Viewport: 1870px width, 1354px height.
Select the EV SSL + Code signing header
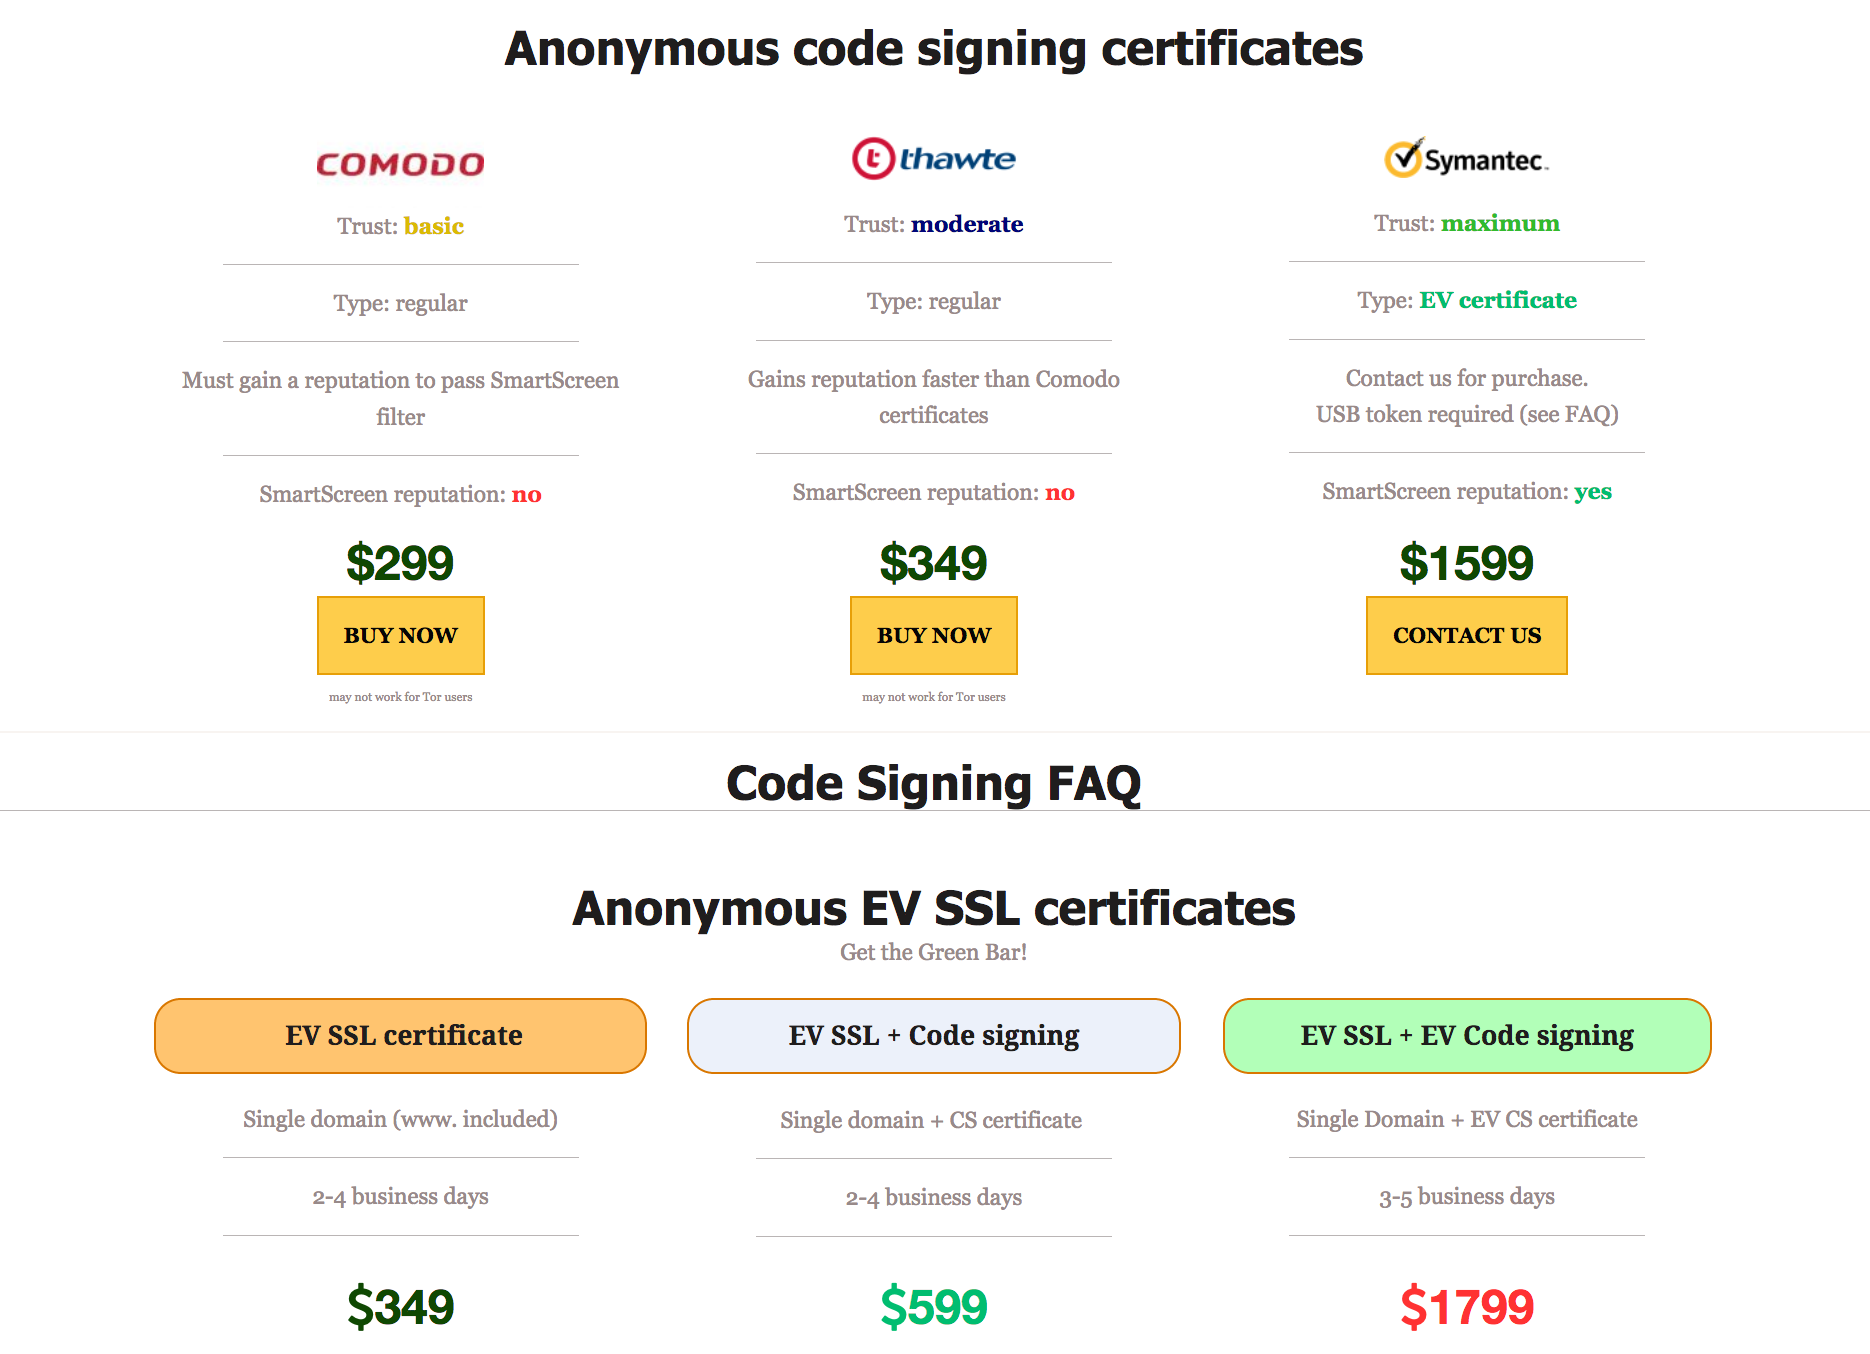point(933,1035)
